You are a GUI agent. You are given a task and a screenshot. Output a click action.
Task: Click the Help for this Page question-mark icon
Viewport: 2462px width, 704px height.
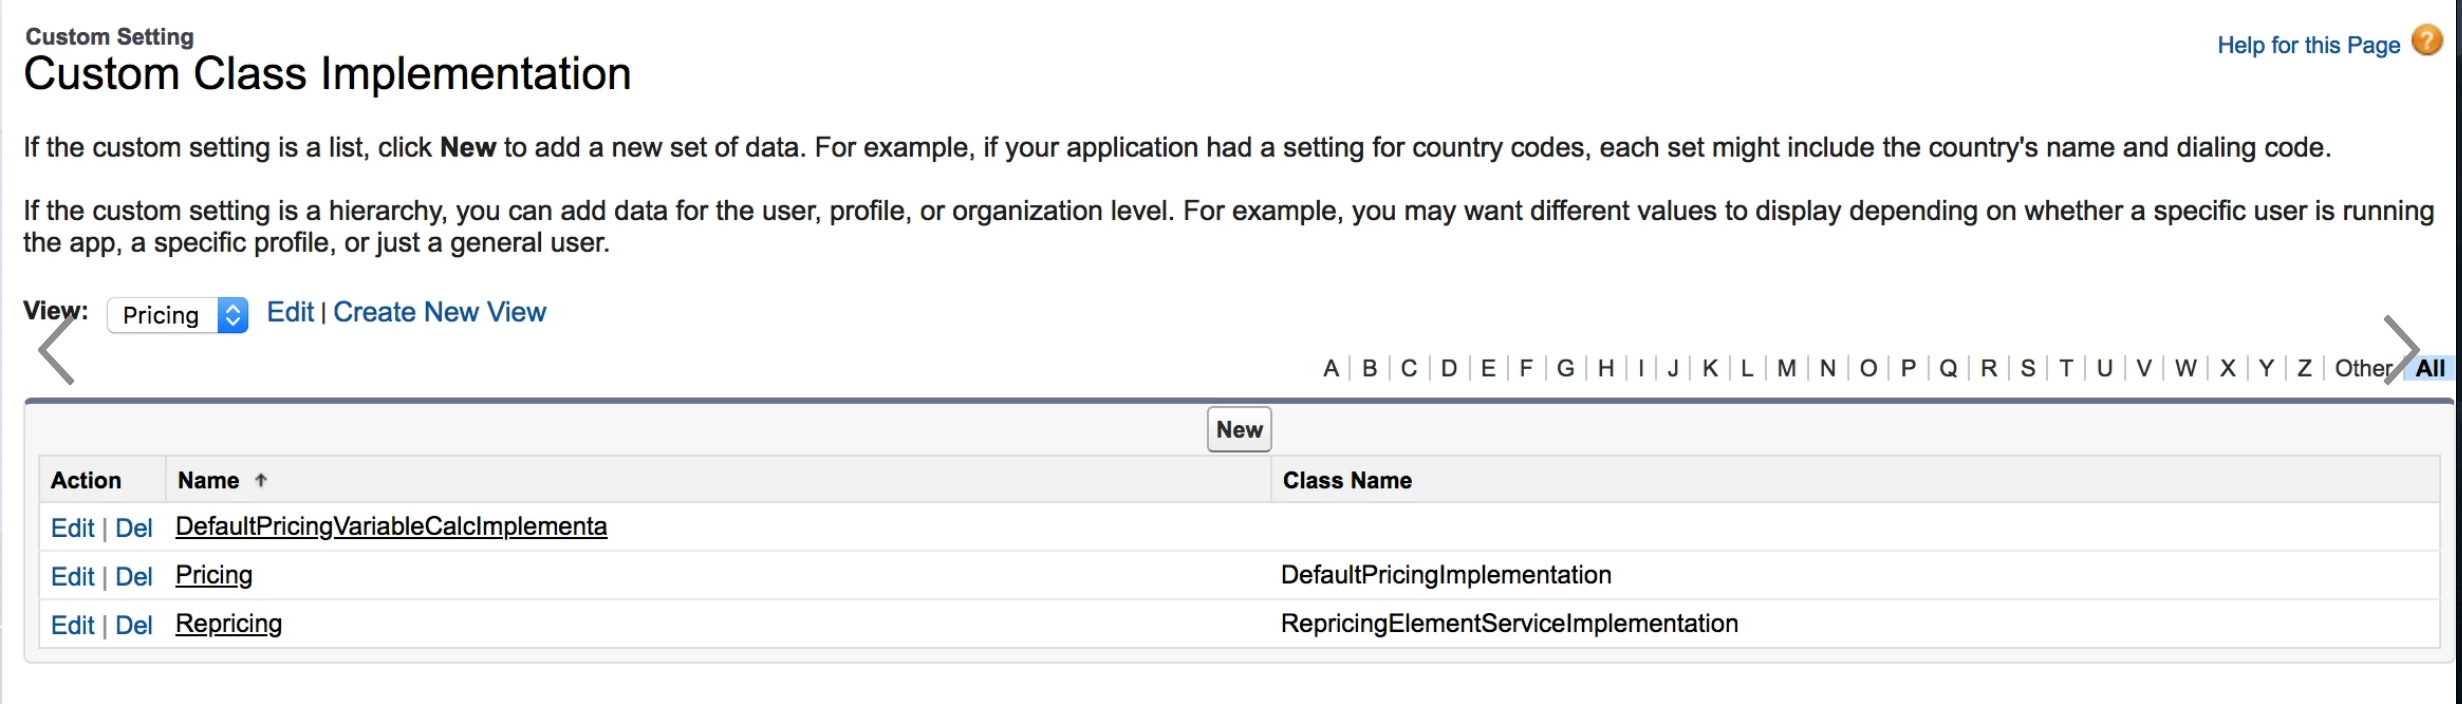click(2427, 41)
